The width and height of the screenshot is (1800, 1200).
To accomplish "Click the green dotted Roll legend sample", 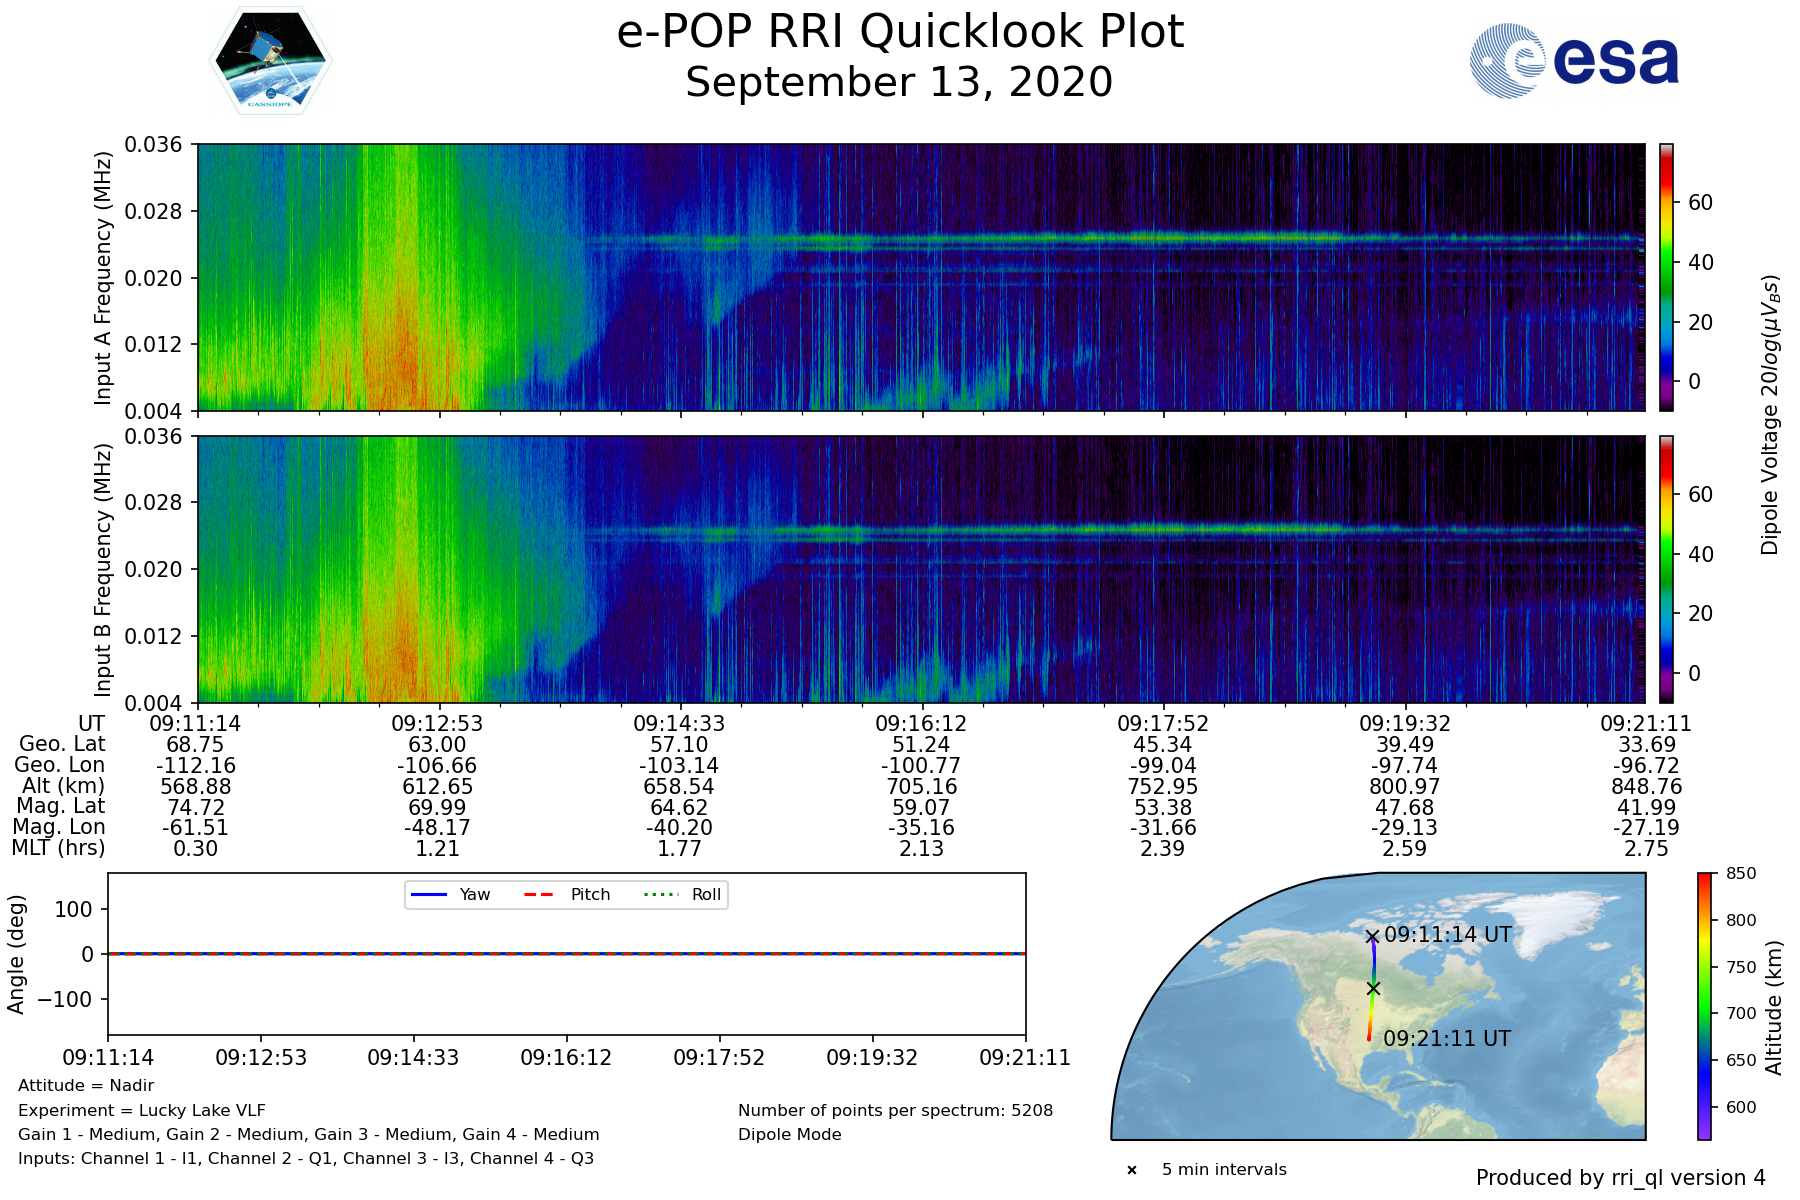I will (660, 895).
